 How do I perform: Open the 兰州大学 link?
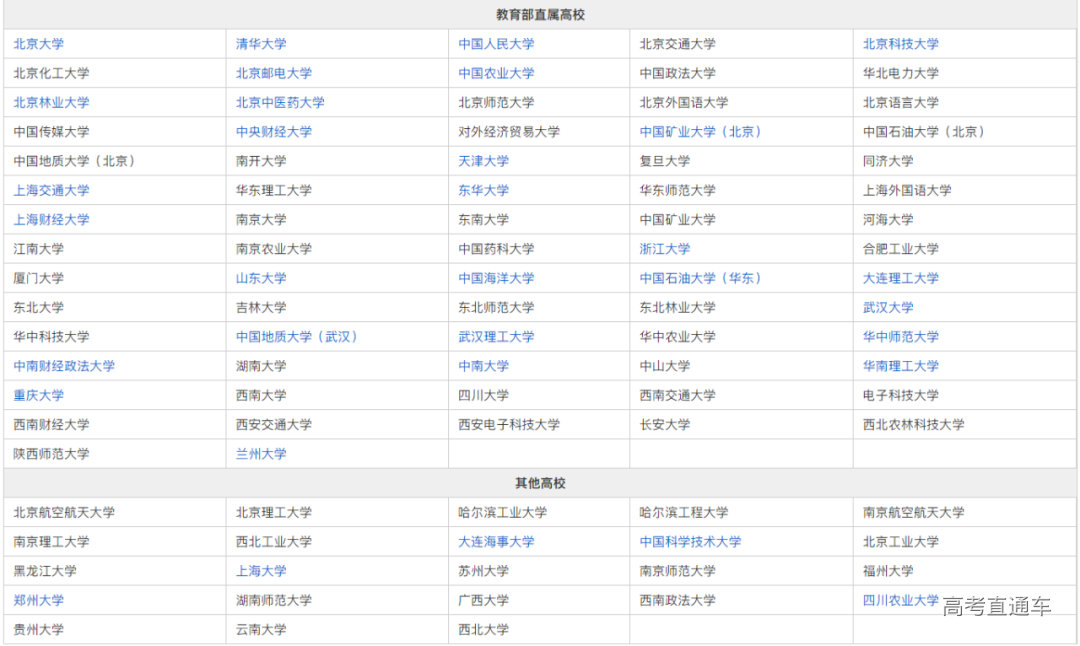point(261,454)
